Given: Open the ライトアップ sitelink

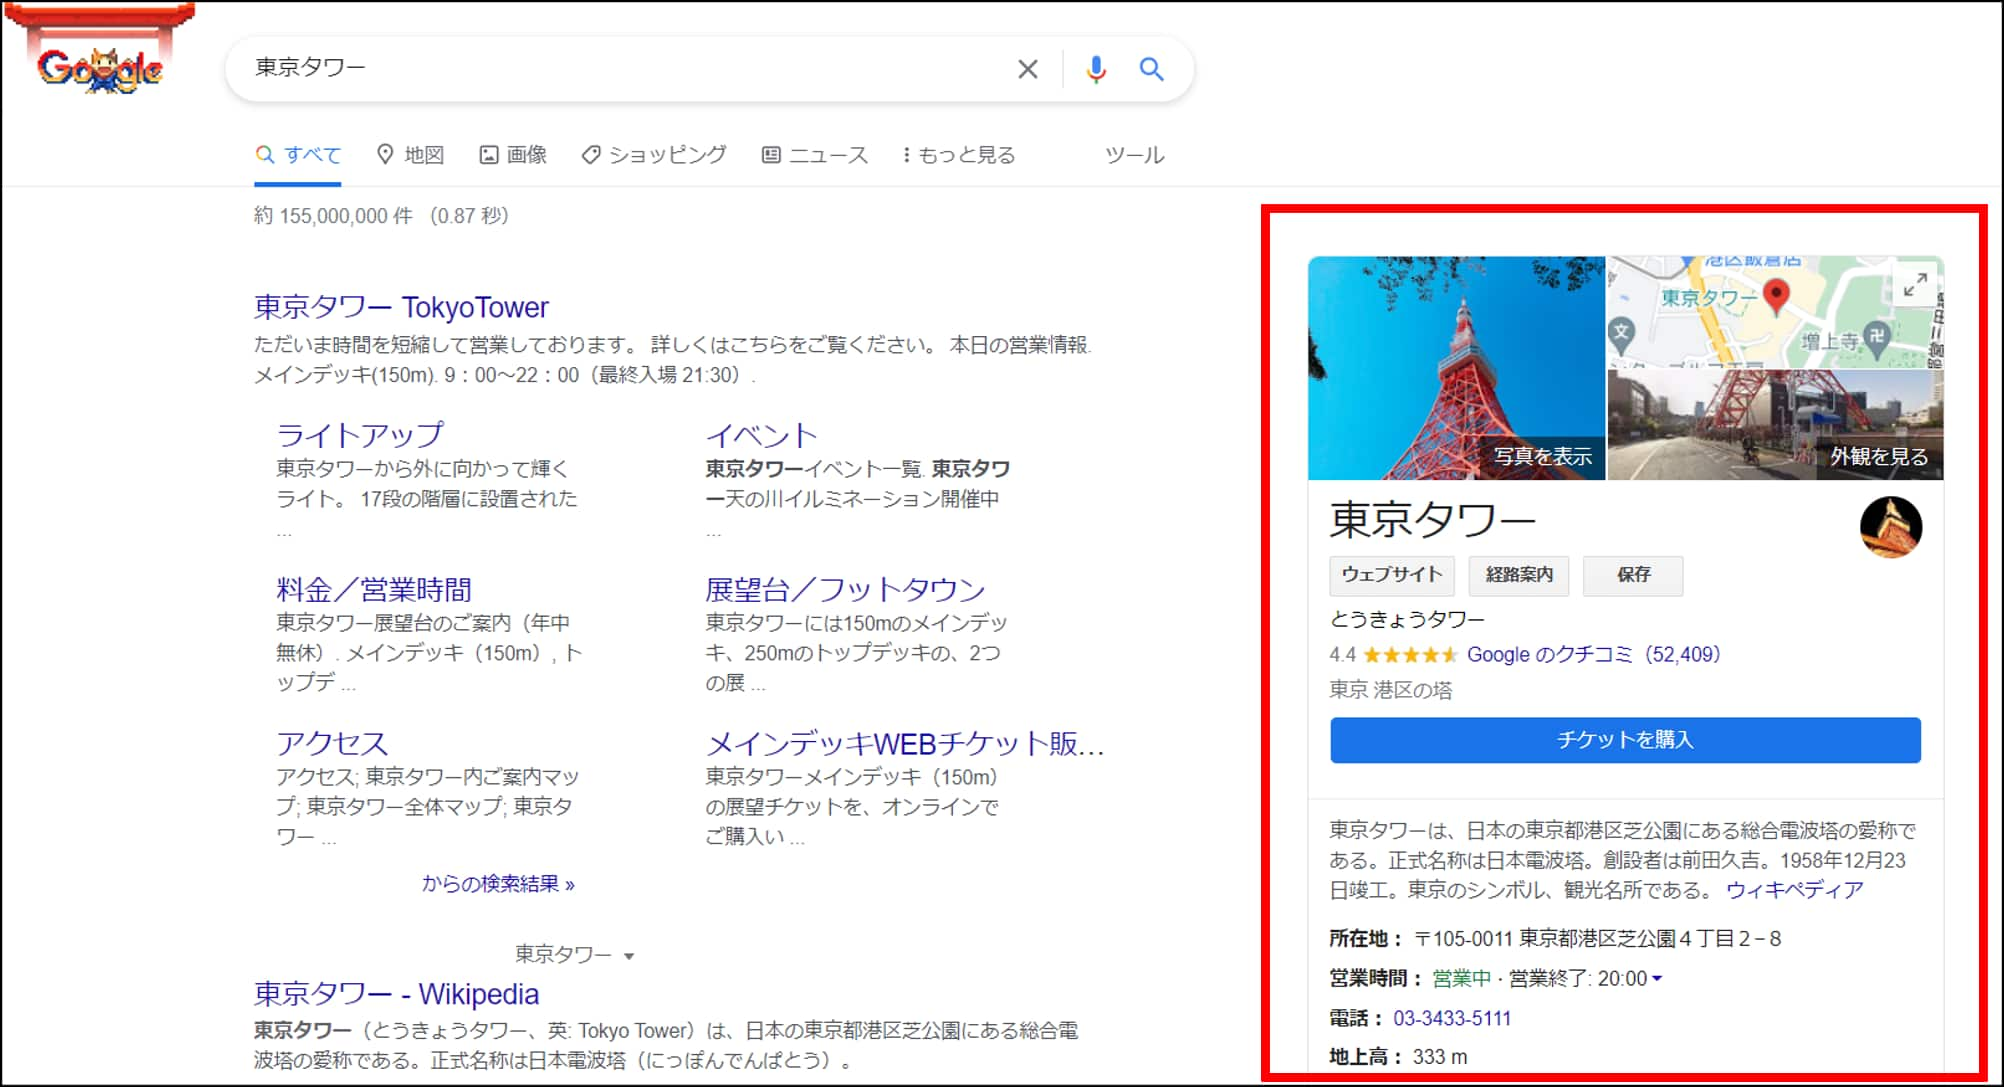Looking at the screenshot, I should (x=359, y=435).
